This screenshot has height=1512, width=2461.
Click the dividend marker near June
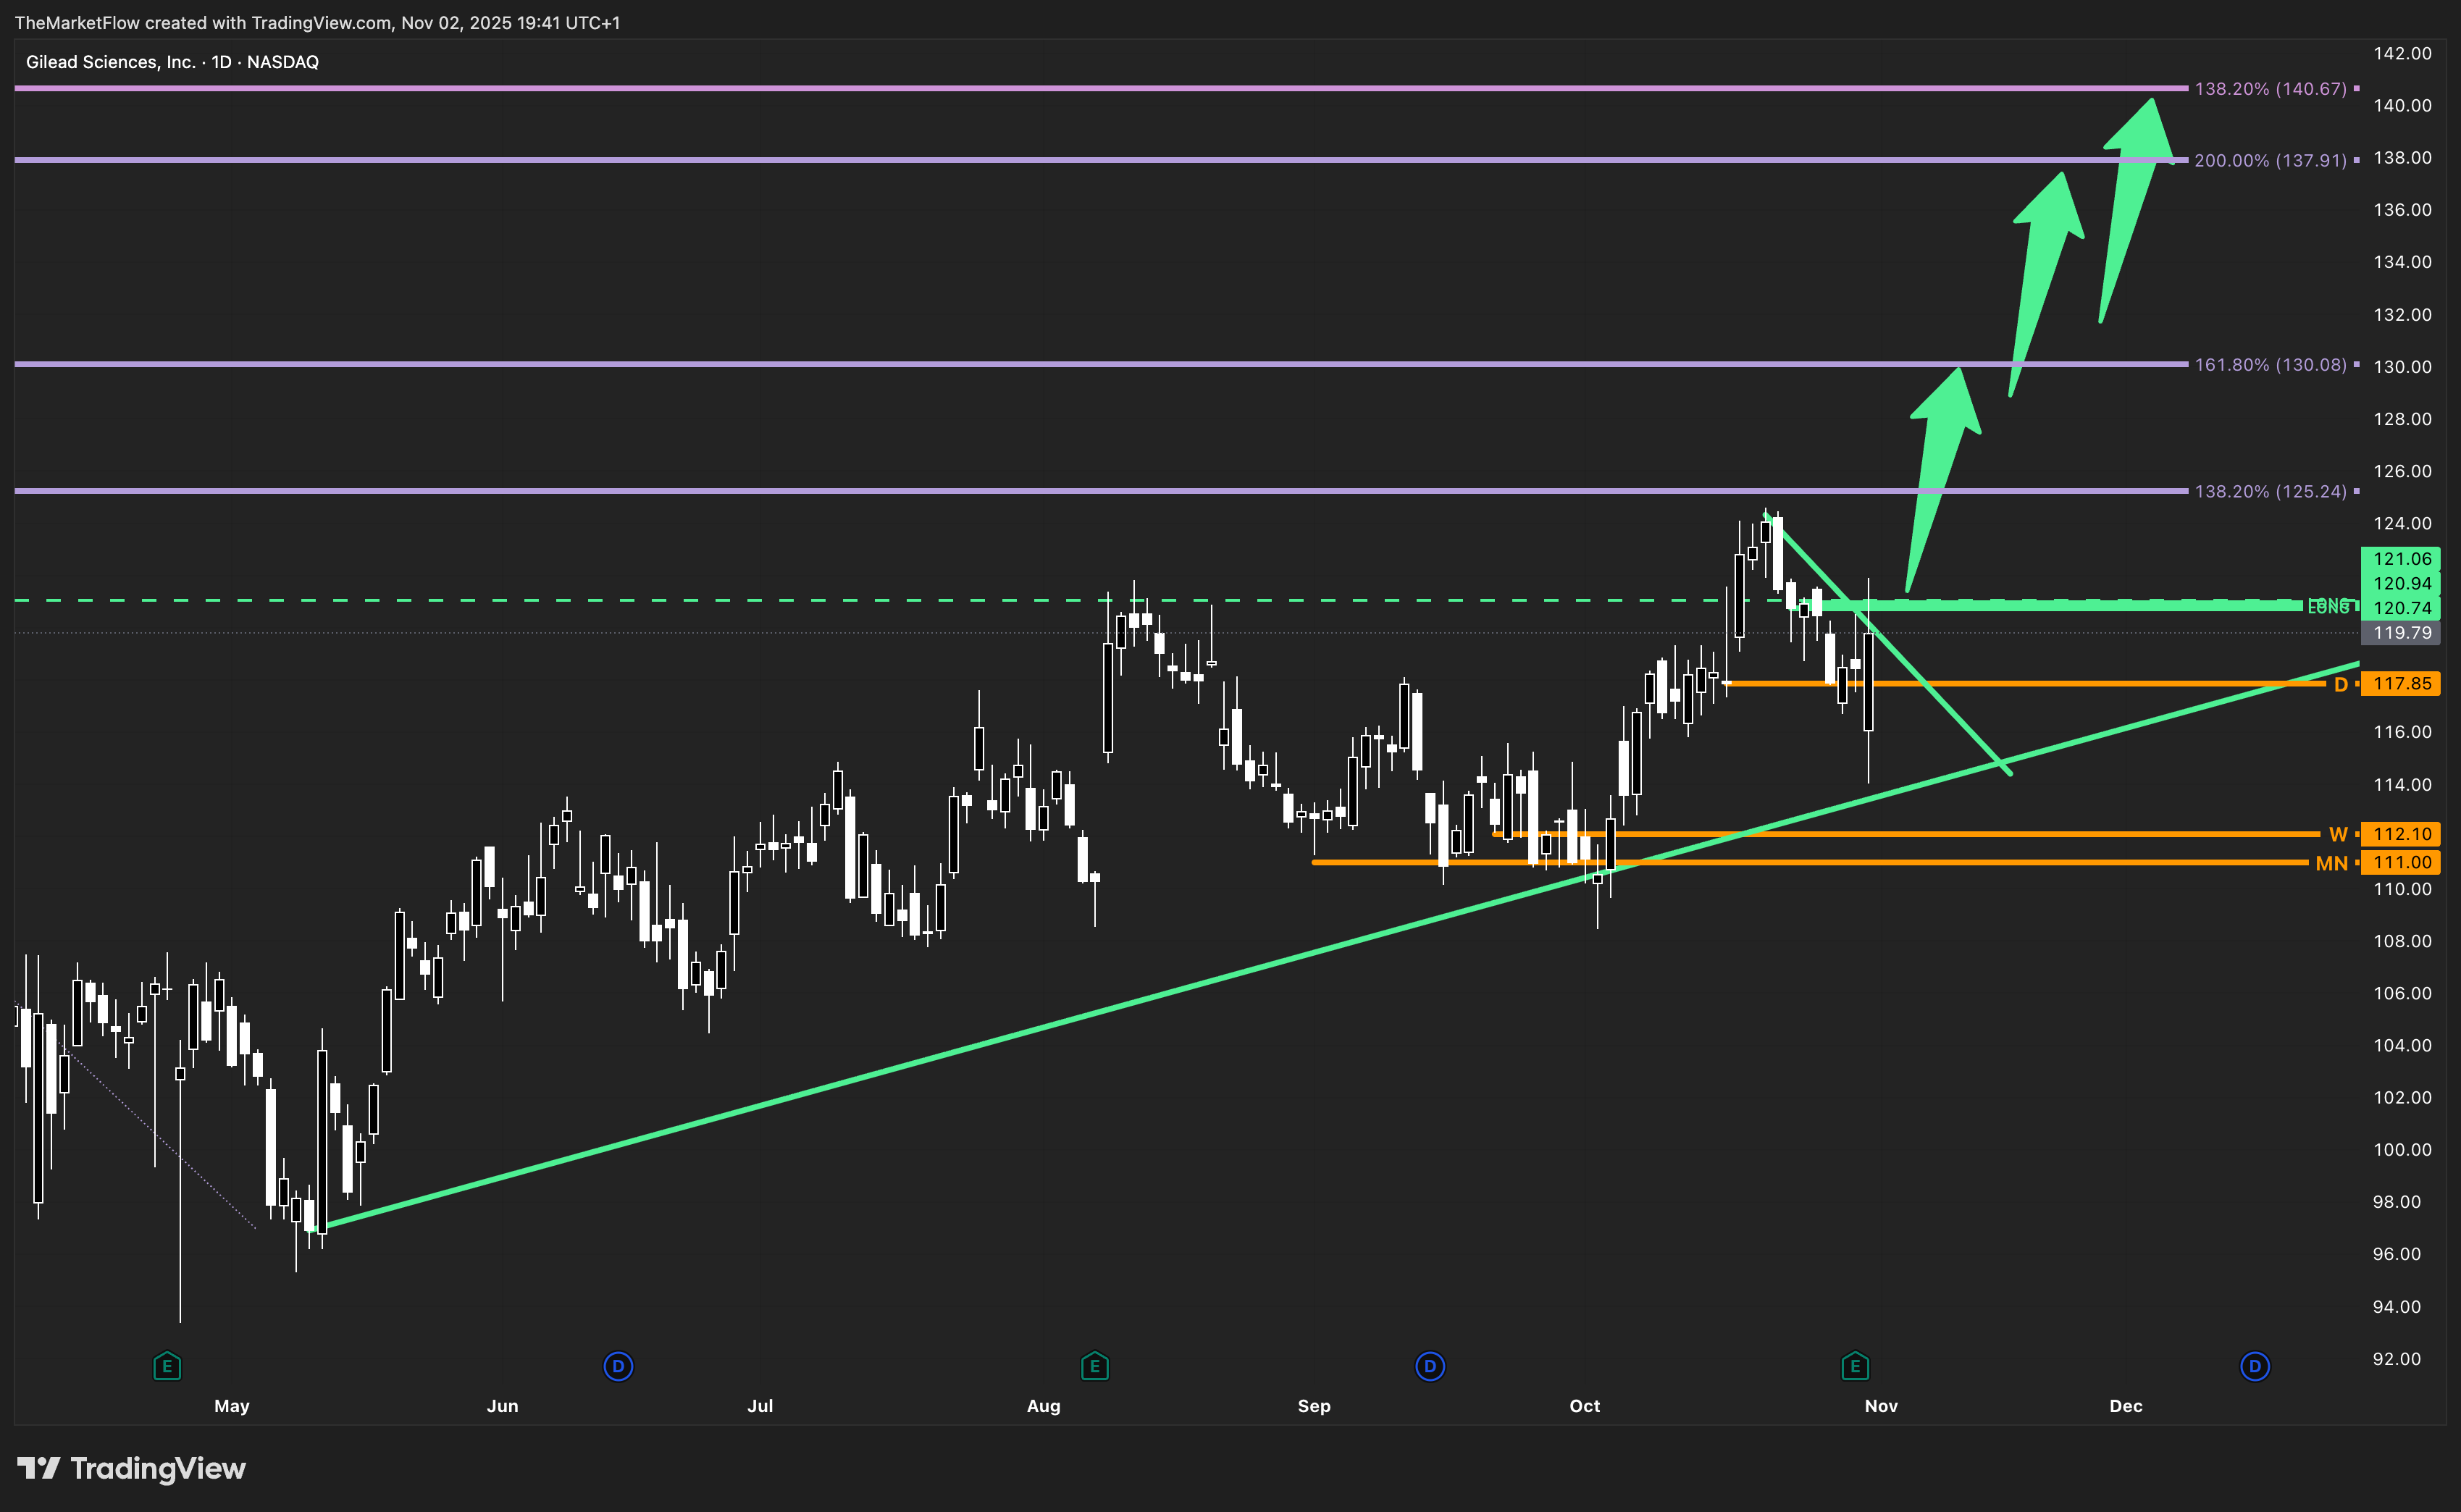click(618, 1366)
